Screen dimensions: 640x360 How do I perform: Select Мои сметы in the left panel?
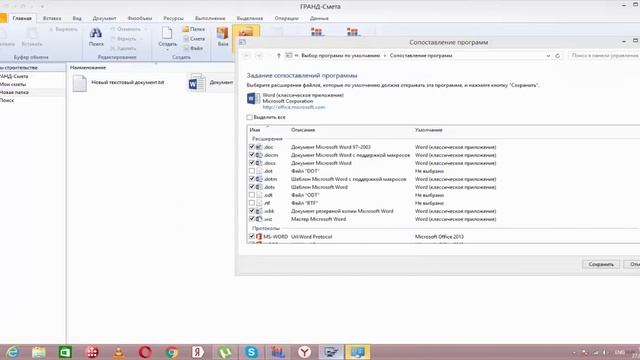click(13, 84)
